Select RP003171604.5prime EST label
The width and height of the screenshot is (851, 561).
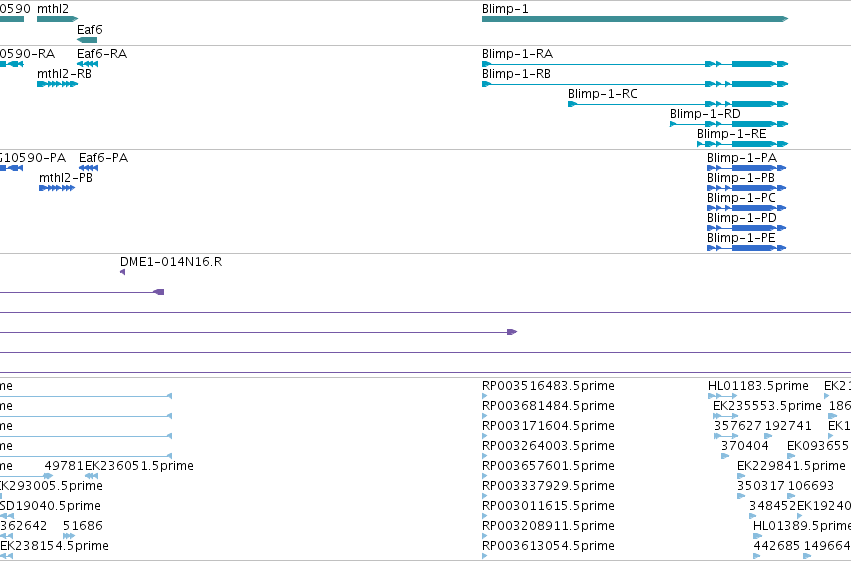click(548, 426)
